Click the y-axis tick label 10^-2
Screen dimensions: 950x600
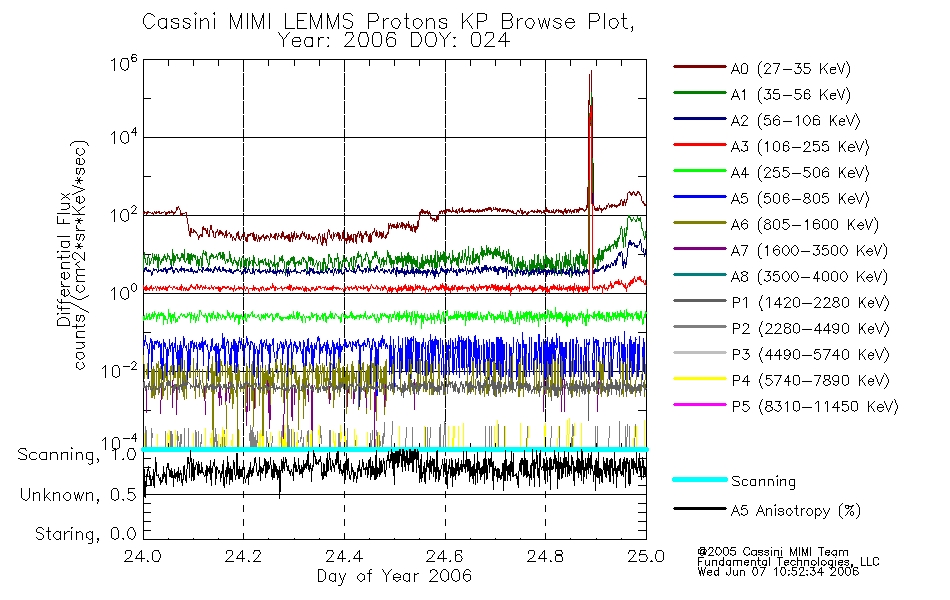tap(120, 370)
